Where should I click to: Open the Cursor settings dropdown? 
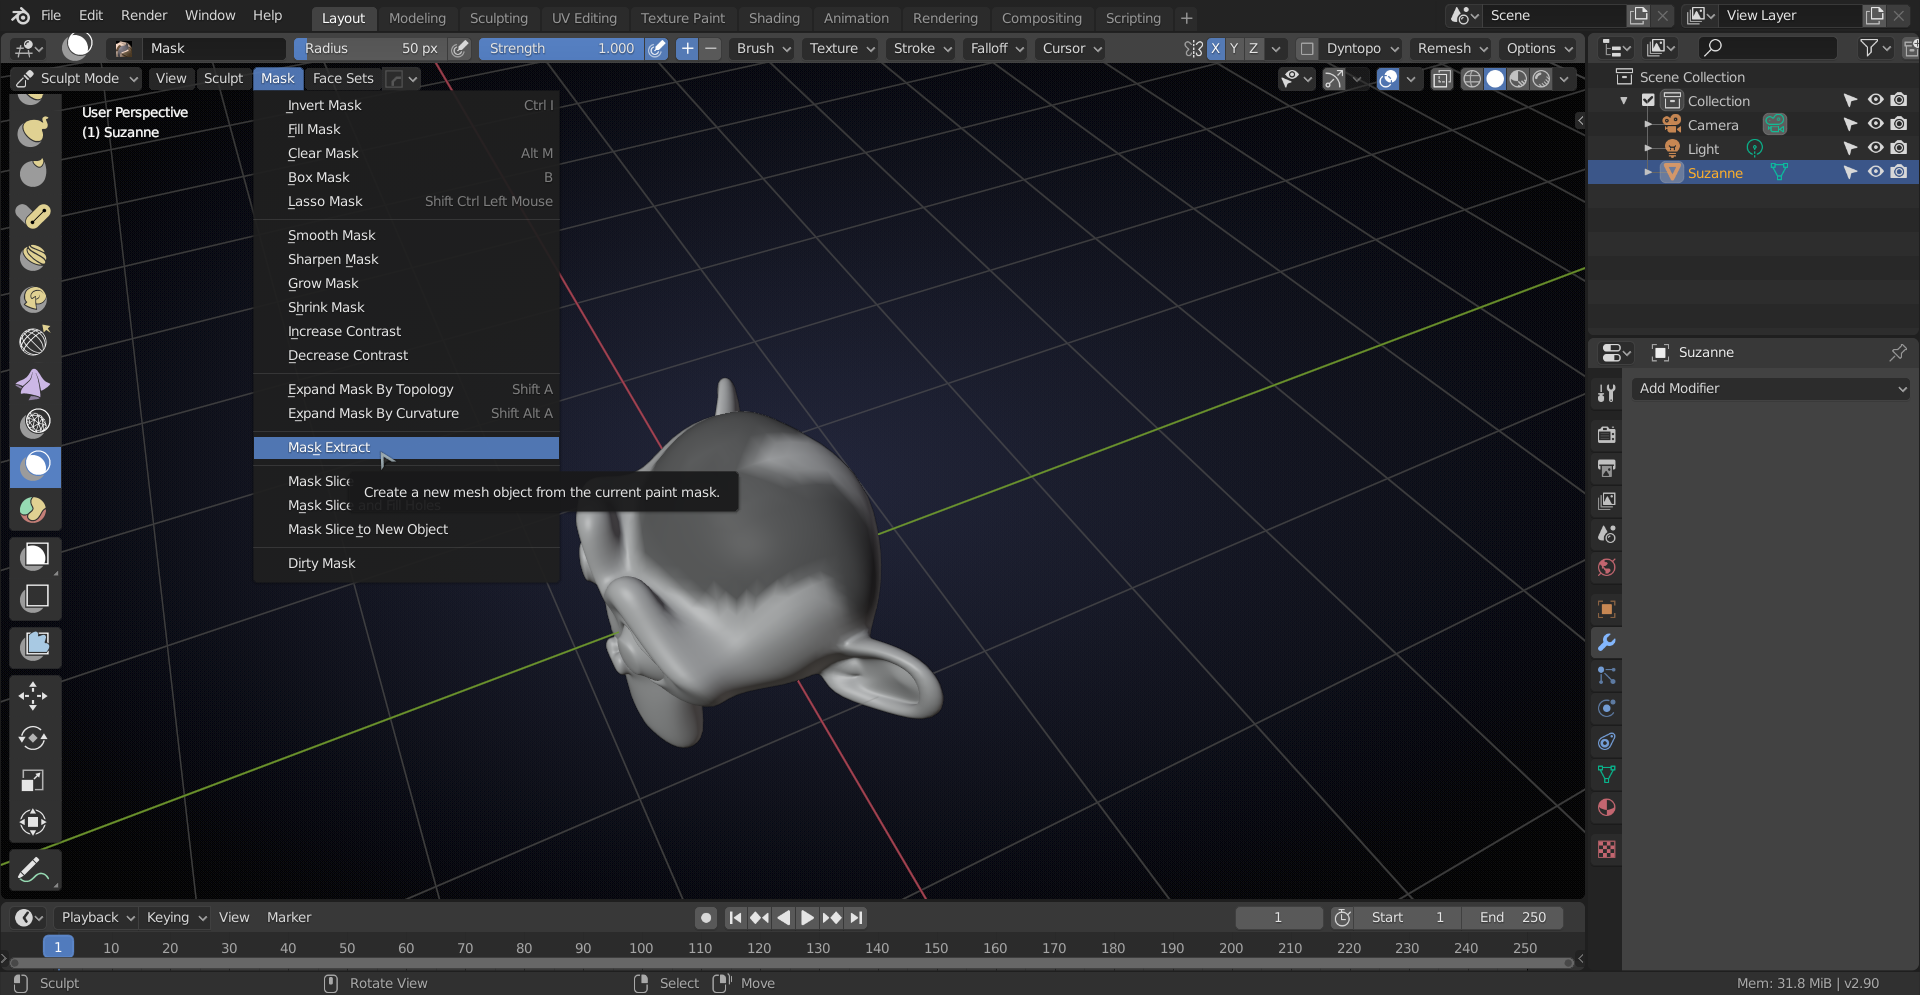pyautogui.click(x=1072, y=48)
